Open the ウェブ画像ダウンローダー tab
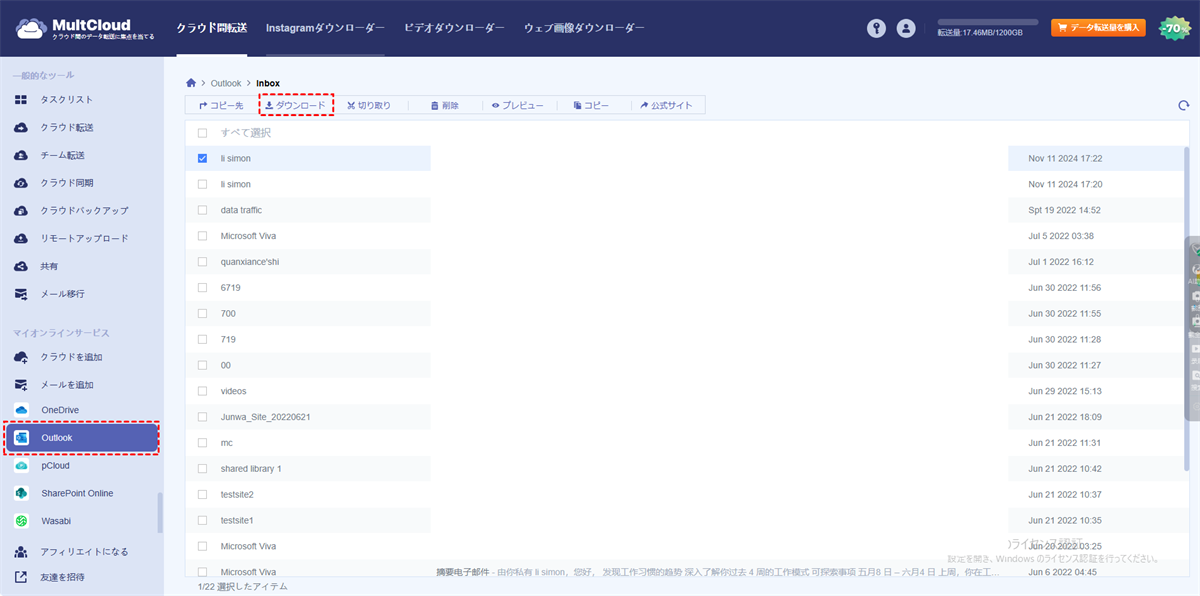 pyautogui.click(x=584, y=28)
